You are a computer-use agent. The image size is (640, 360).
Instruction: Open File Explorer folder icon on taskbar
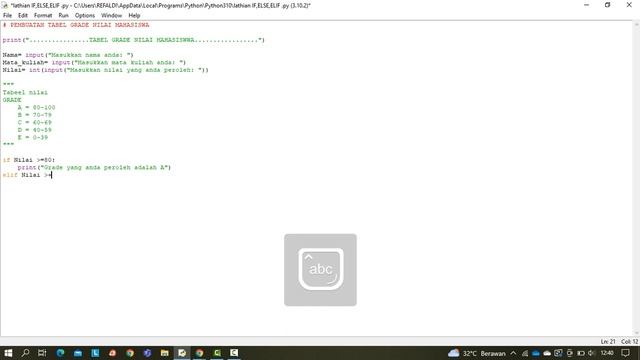coord(164,353)
